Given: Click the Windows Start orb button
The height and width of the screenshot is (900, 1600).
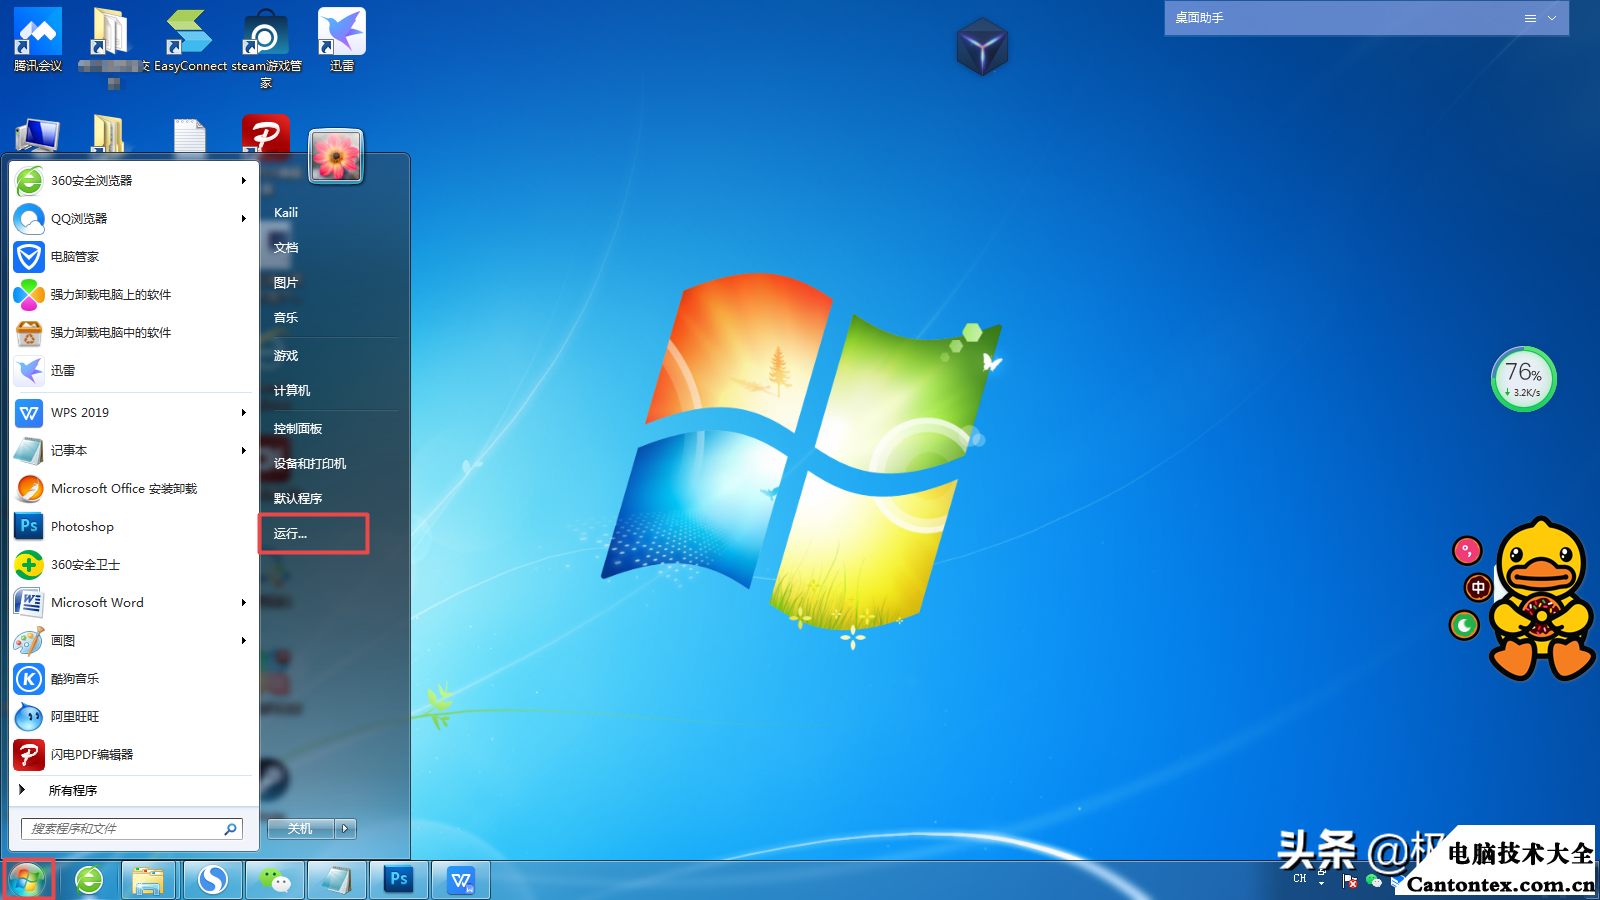Looking at the screenshot, I should (x=27, y=880).
